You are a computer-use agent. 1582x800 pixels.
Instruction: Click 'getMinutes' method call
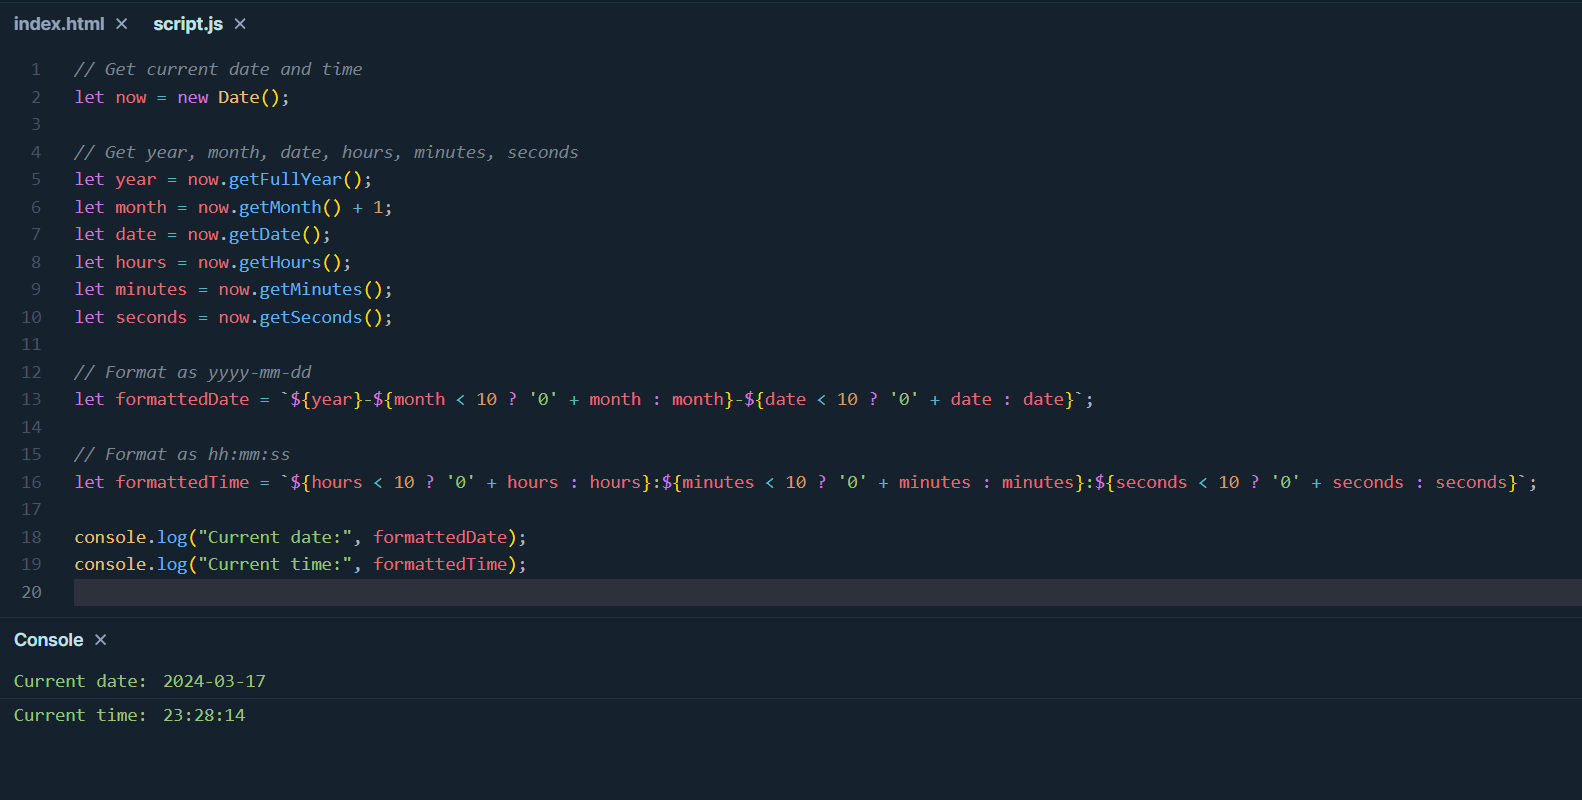[x=311, y=289]
